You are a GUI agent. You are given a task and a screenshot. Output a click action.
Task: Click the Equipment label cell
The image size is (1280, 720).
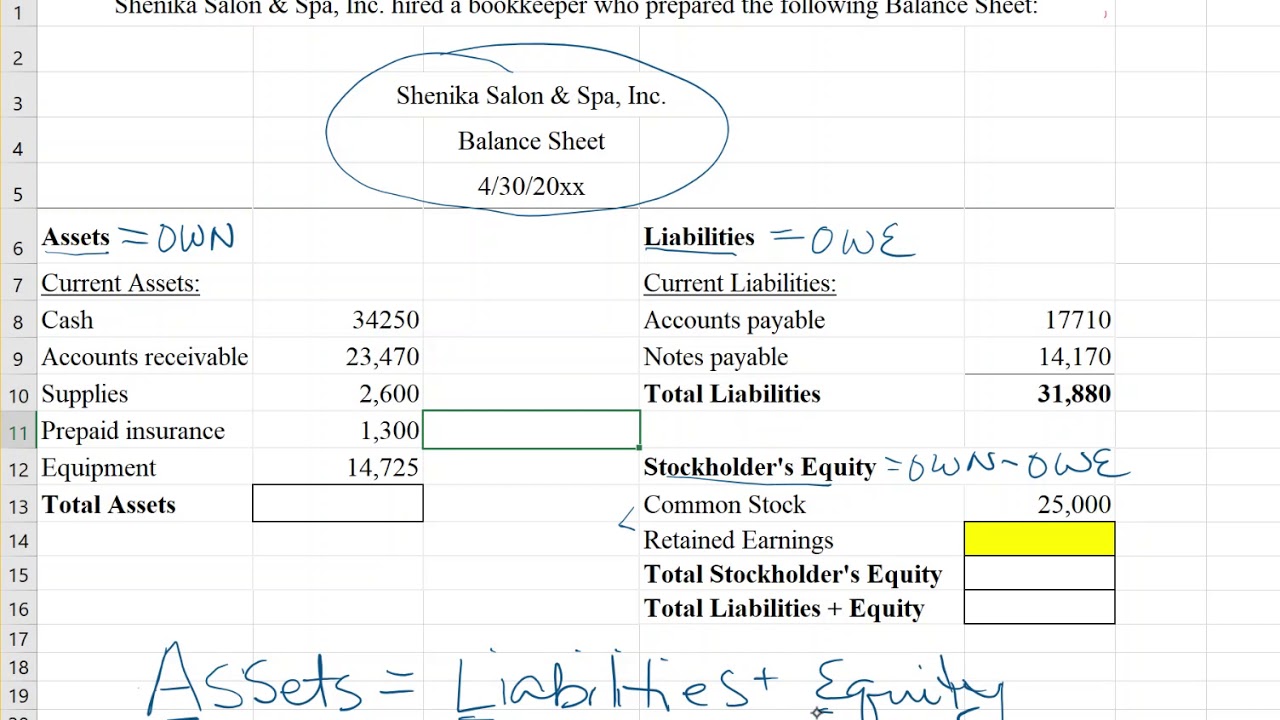click(x=145, y=468)
